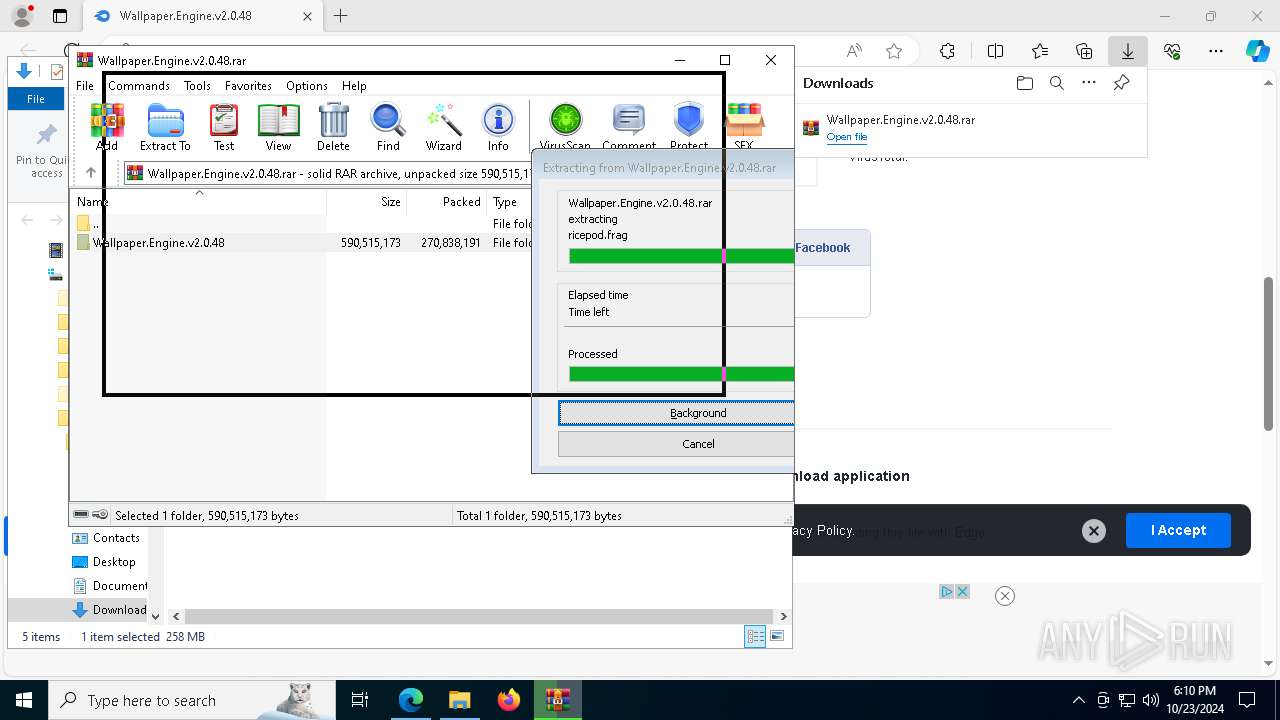
Task: Open the File tab in File Explorer
Action: coord(36,99)
